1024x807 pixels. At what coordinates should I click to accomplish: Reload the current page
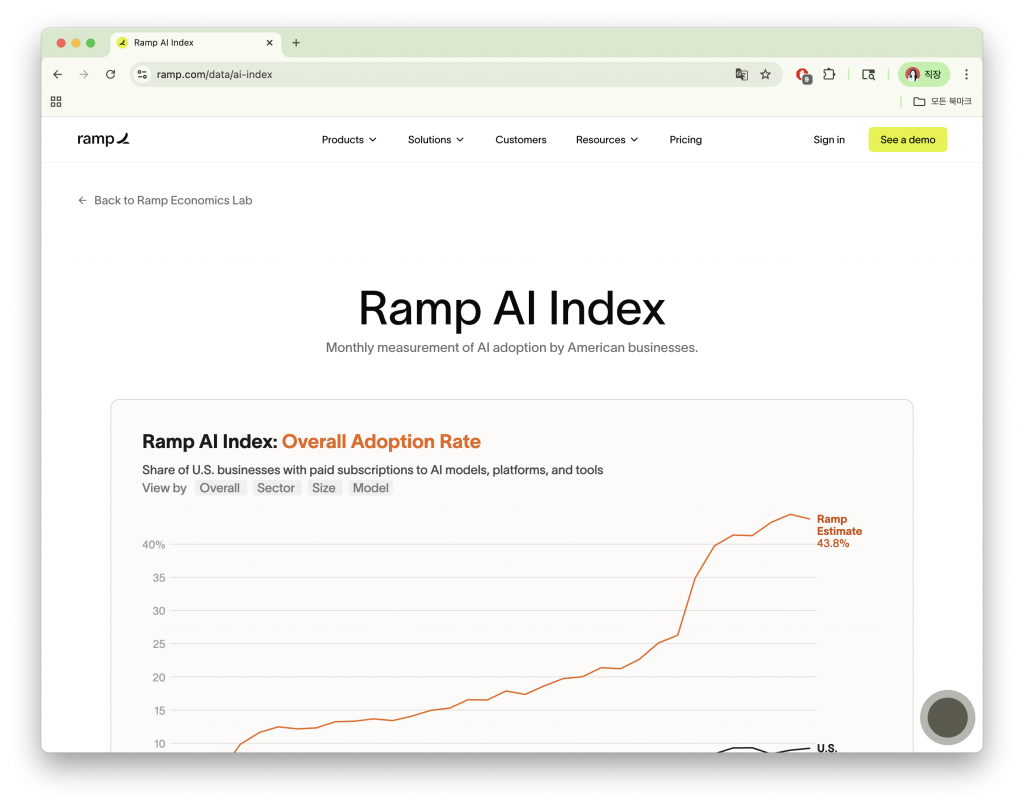pyautogui.click(x=110, y=74)
